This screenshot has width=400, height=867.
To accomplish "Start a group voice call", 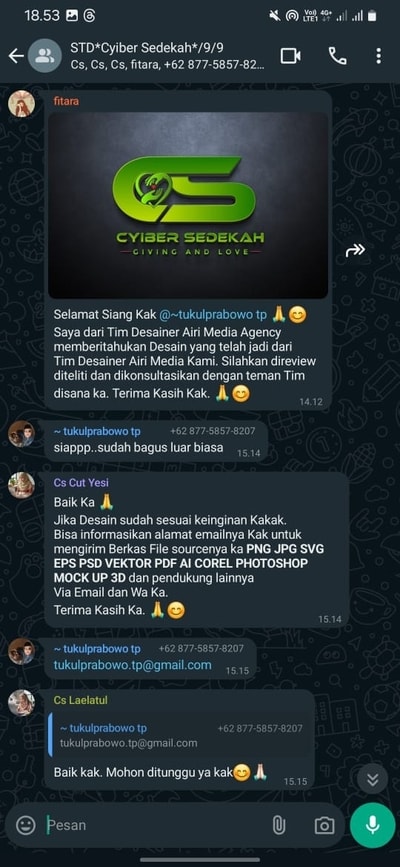I will (x=337, y=56).
